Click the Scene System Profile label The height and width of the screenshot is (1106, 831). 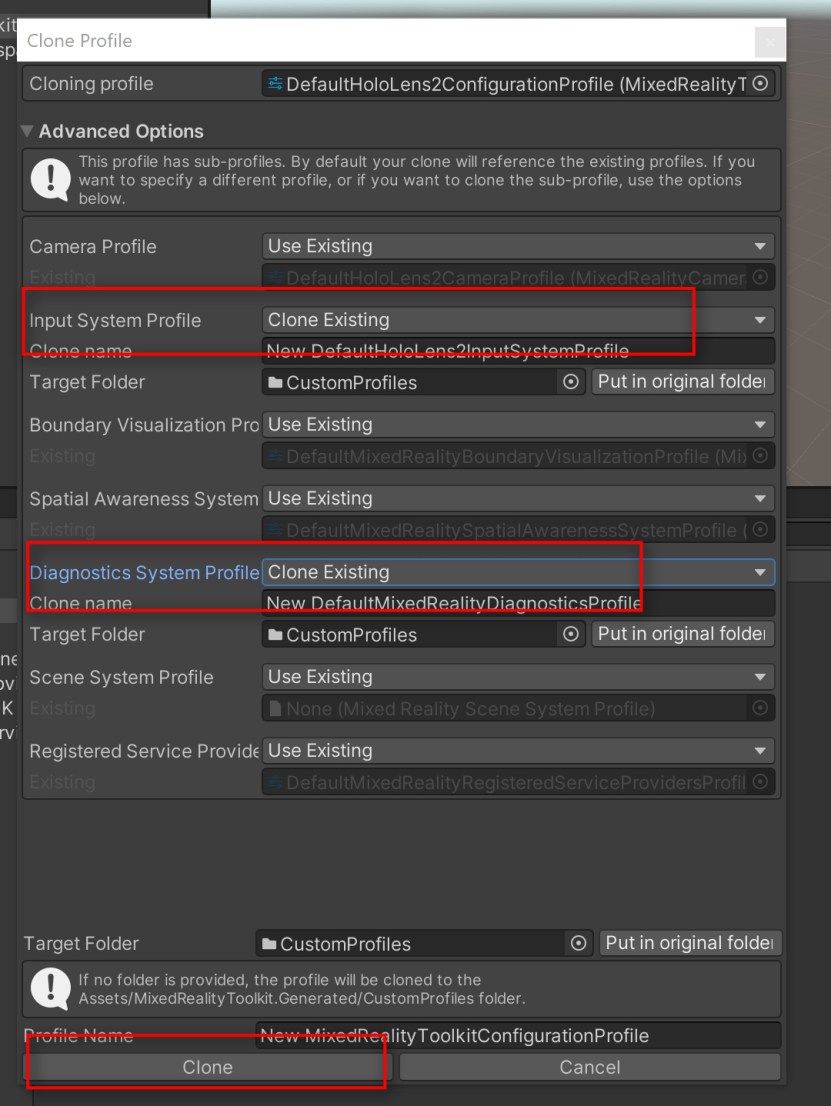click(121, 677)
